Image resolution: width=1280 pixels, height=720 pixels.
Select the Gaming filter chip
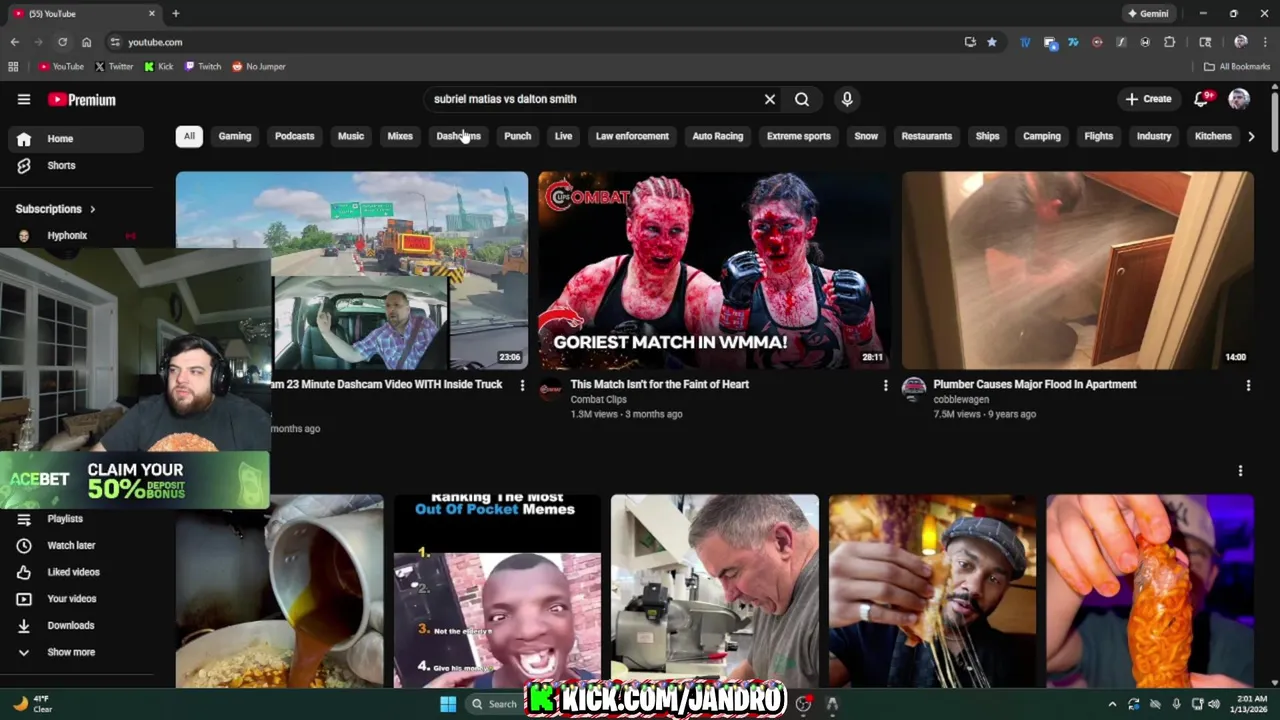click(x=235, y=136)
